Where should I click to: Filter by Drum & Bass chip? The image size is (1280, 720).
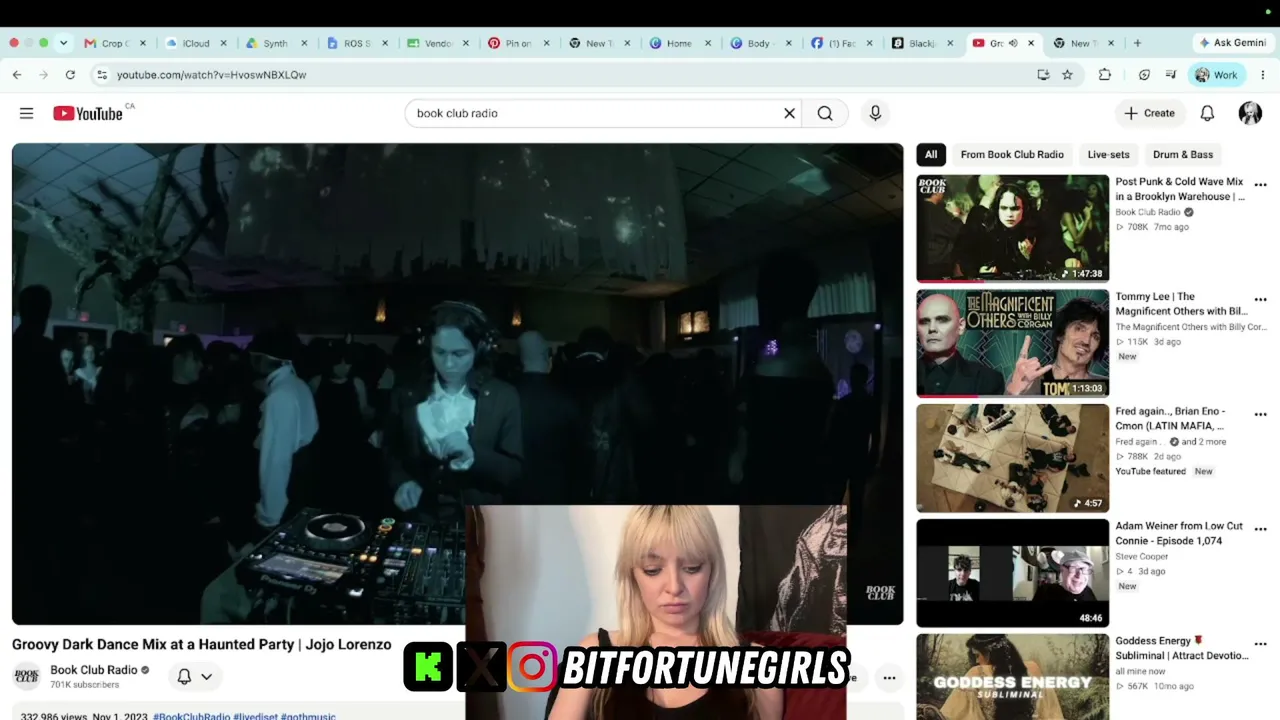coord(1183,155)
